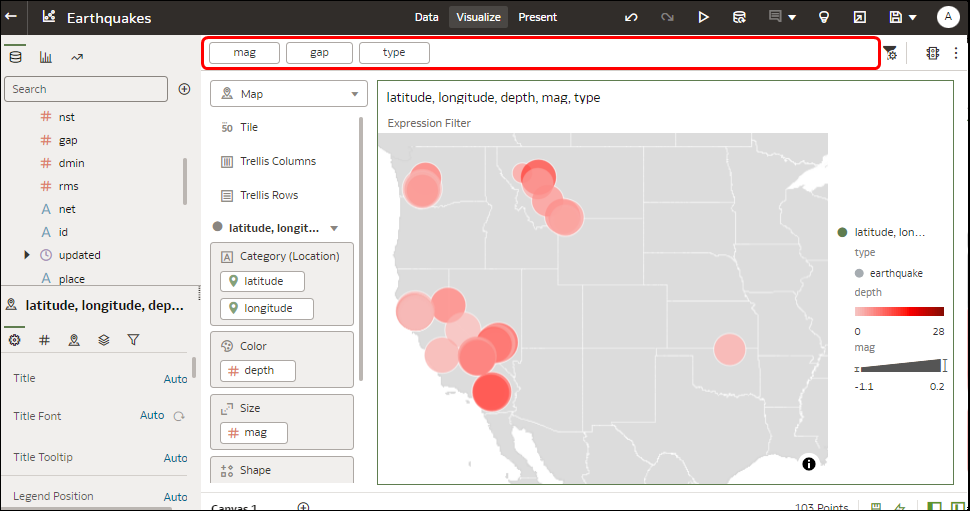
Task: Click the auto-apply data settings icon
Action: click(932, 53)
